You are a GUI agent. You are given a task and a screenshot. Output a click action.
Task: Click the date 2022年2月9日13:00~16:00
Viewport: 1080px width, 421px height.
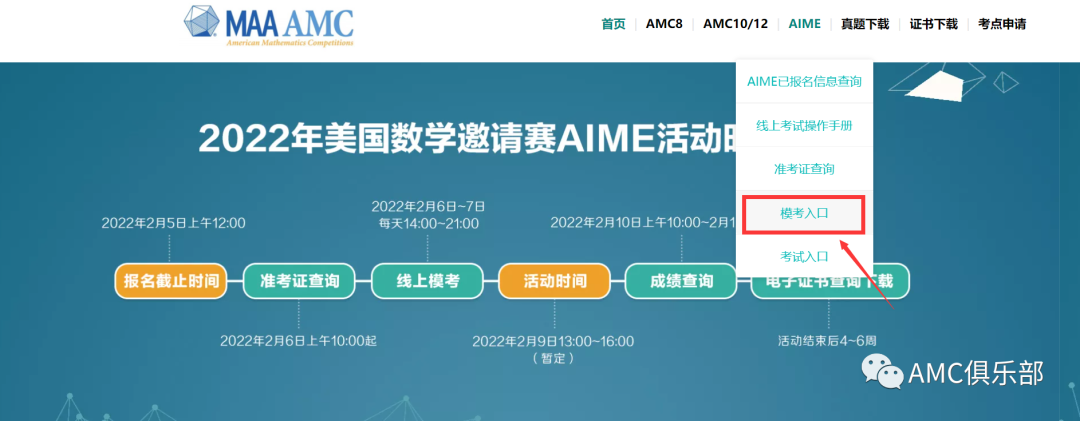(553, 341)
